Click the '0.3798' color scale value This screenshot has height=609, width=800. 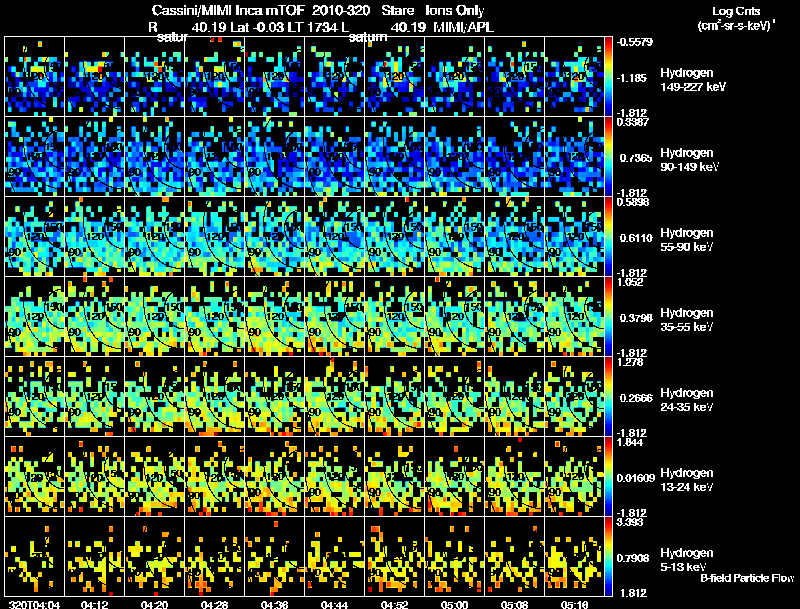tap(636, 318)
